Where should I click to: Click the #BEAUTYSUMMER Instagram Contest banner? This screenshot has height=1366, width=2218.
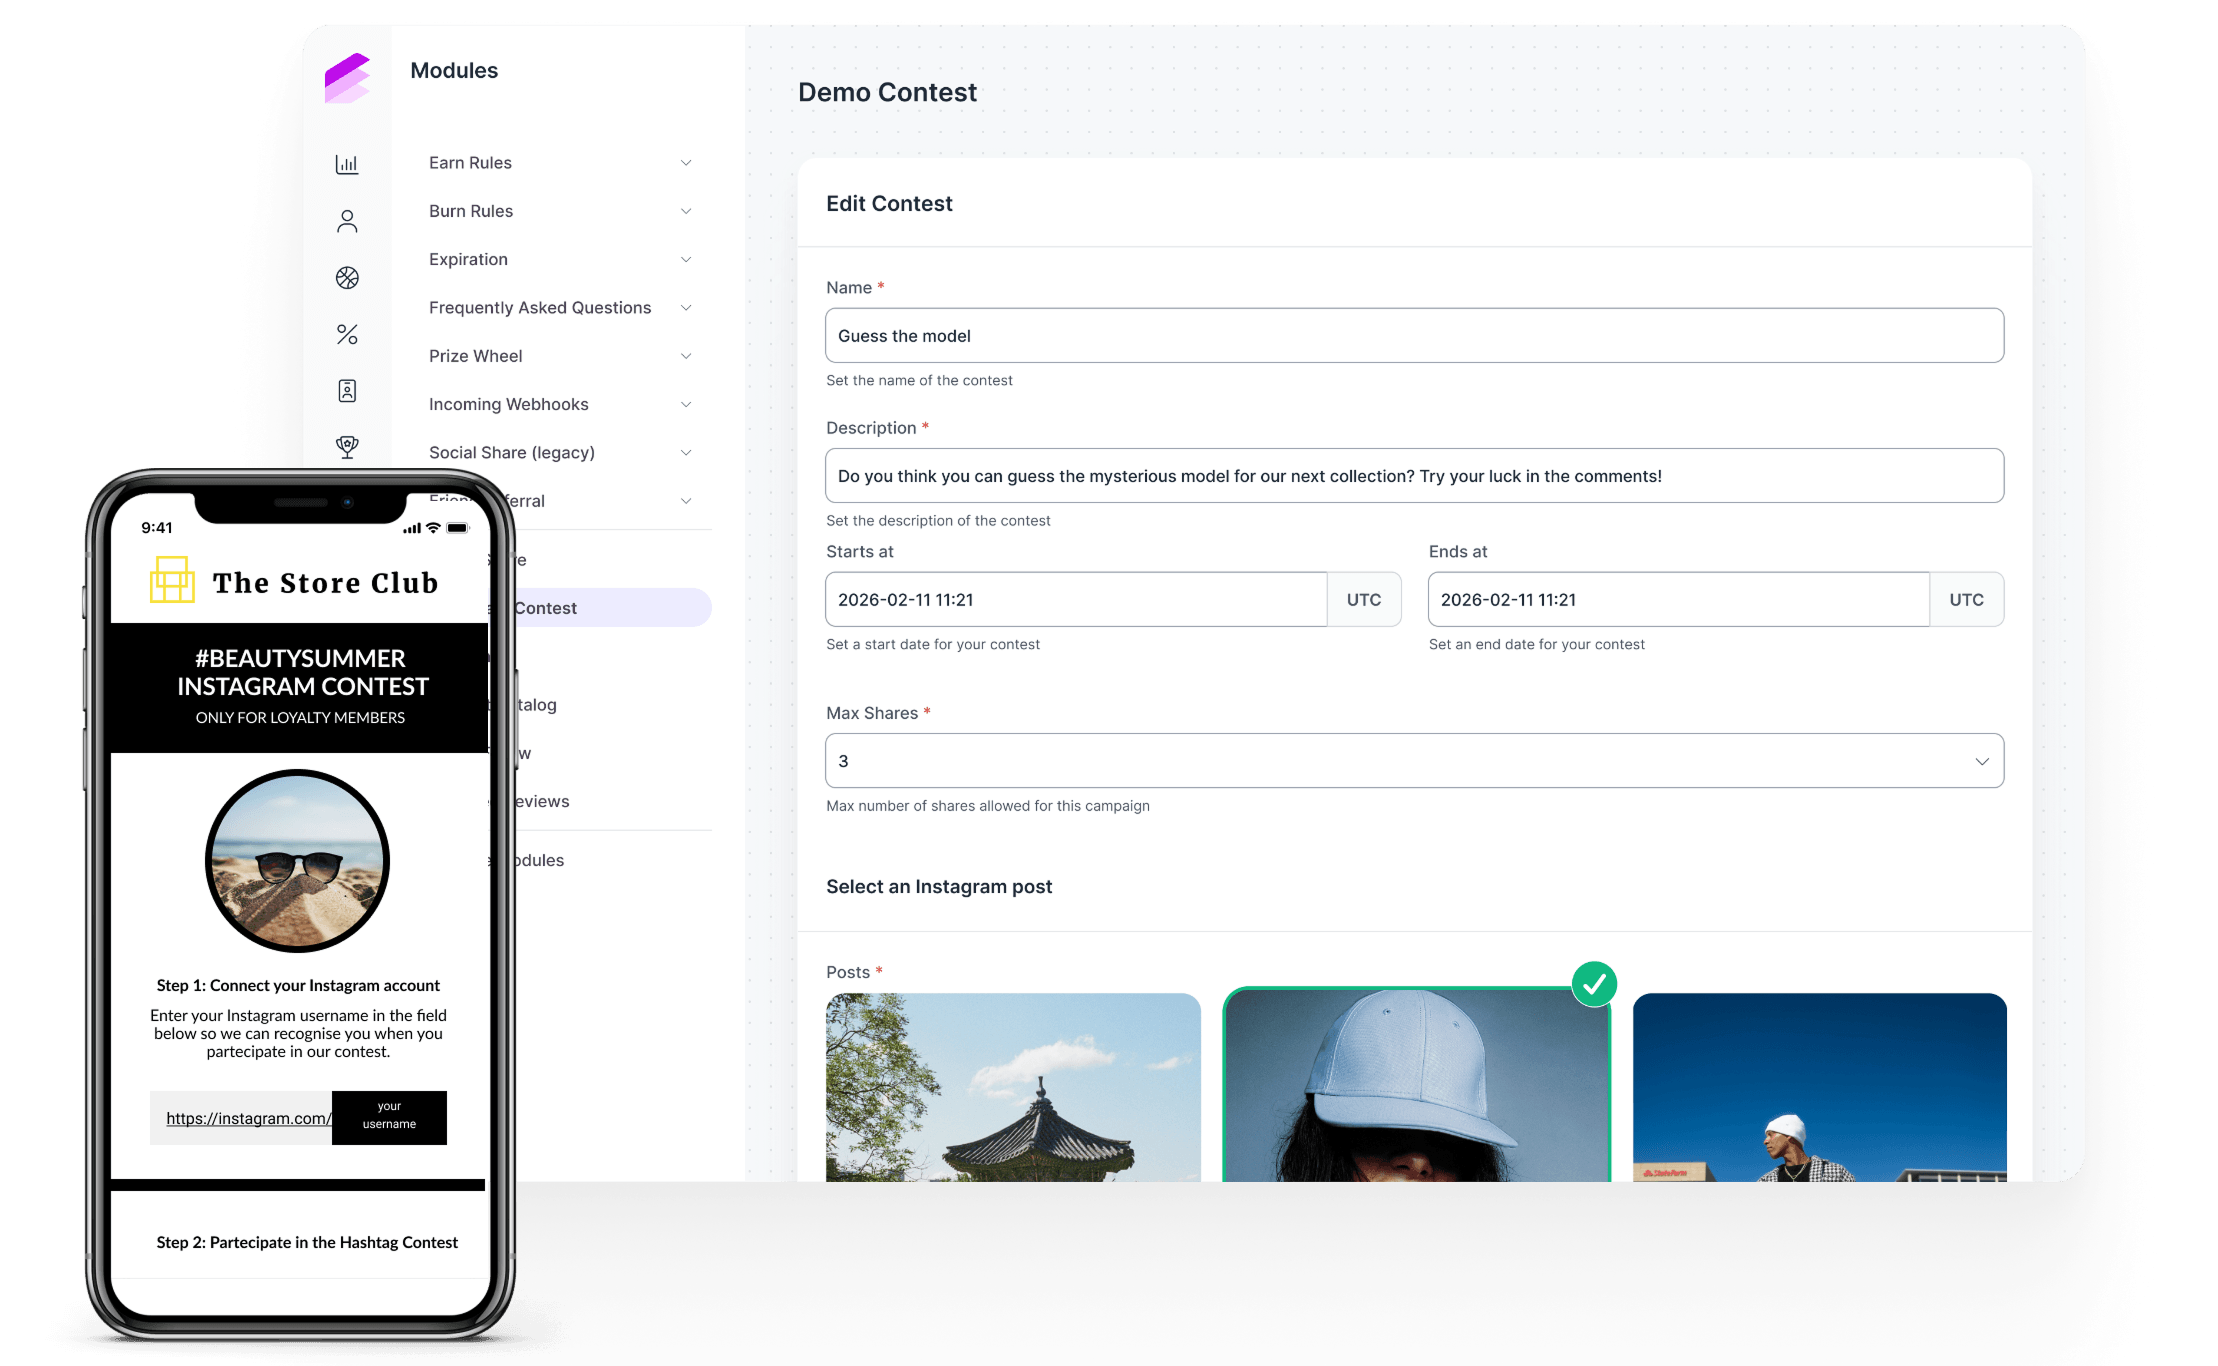click(300, 688)
